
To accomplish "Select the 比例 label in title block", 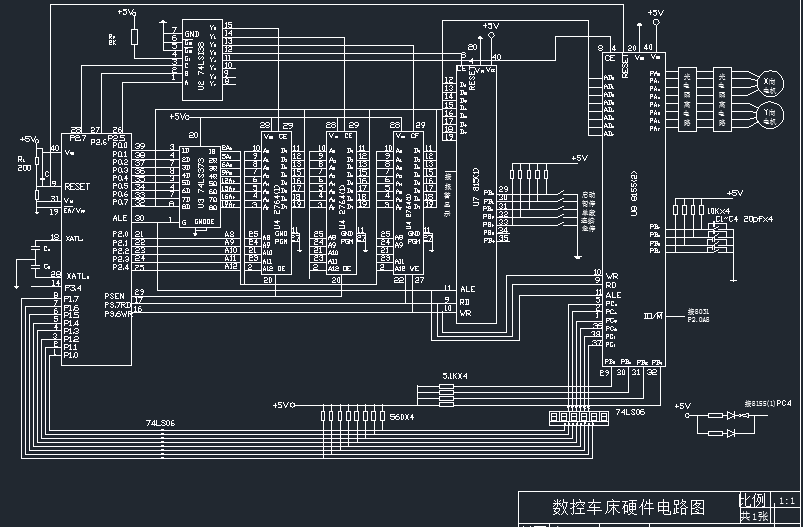I will 755,499.
